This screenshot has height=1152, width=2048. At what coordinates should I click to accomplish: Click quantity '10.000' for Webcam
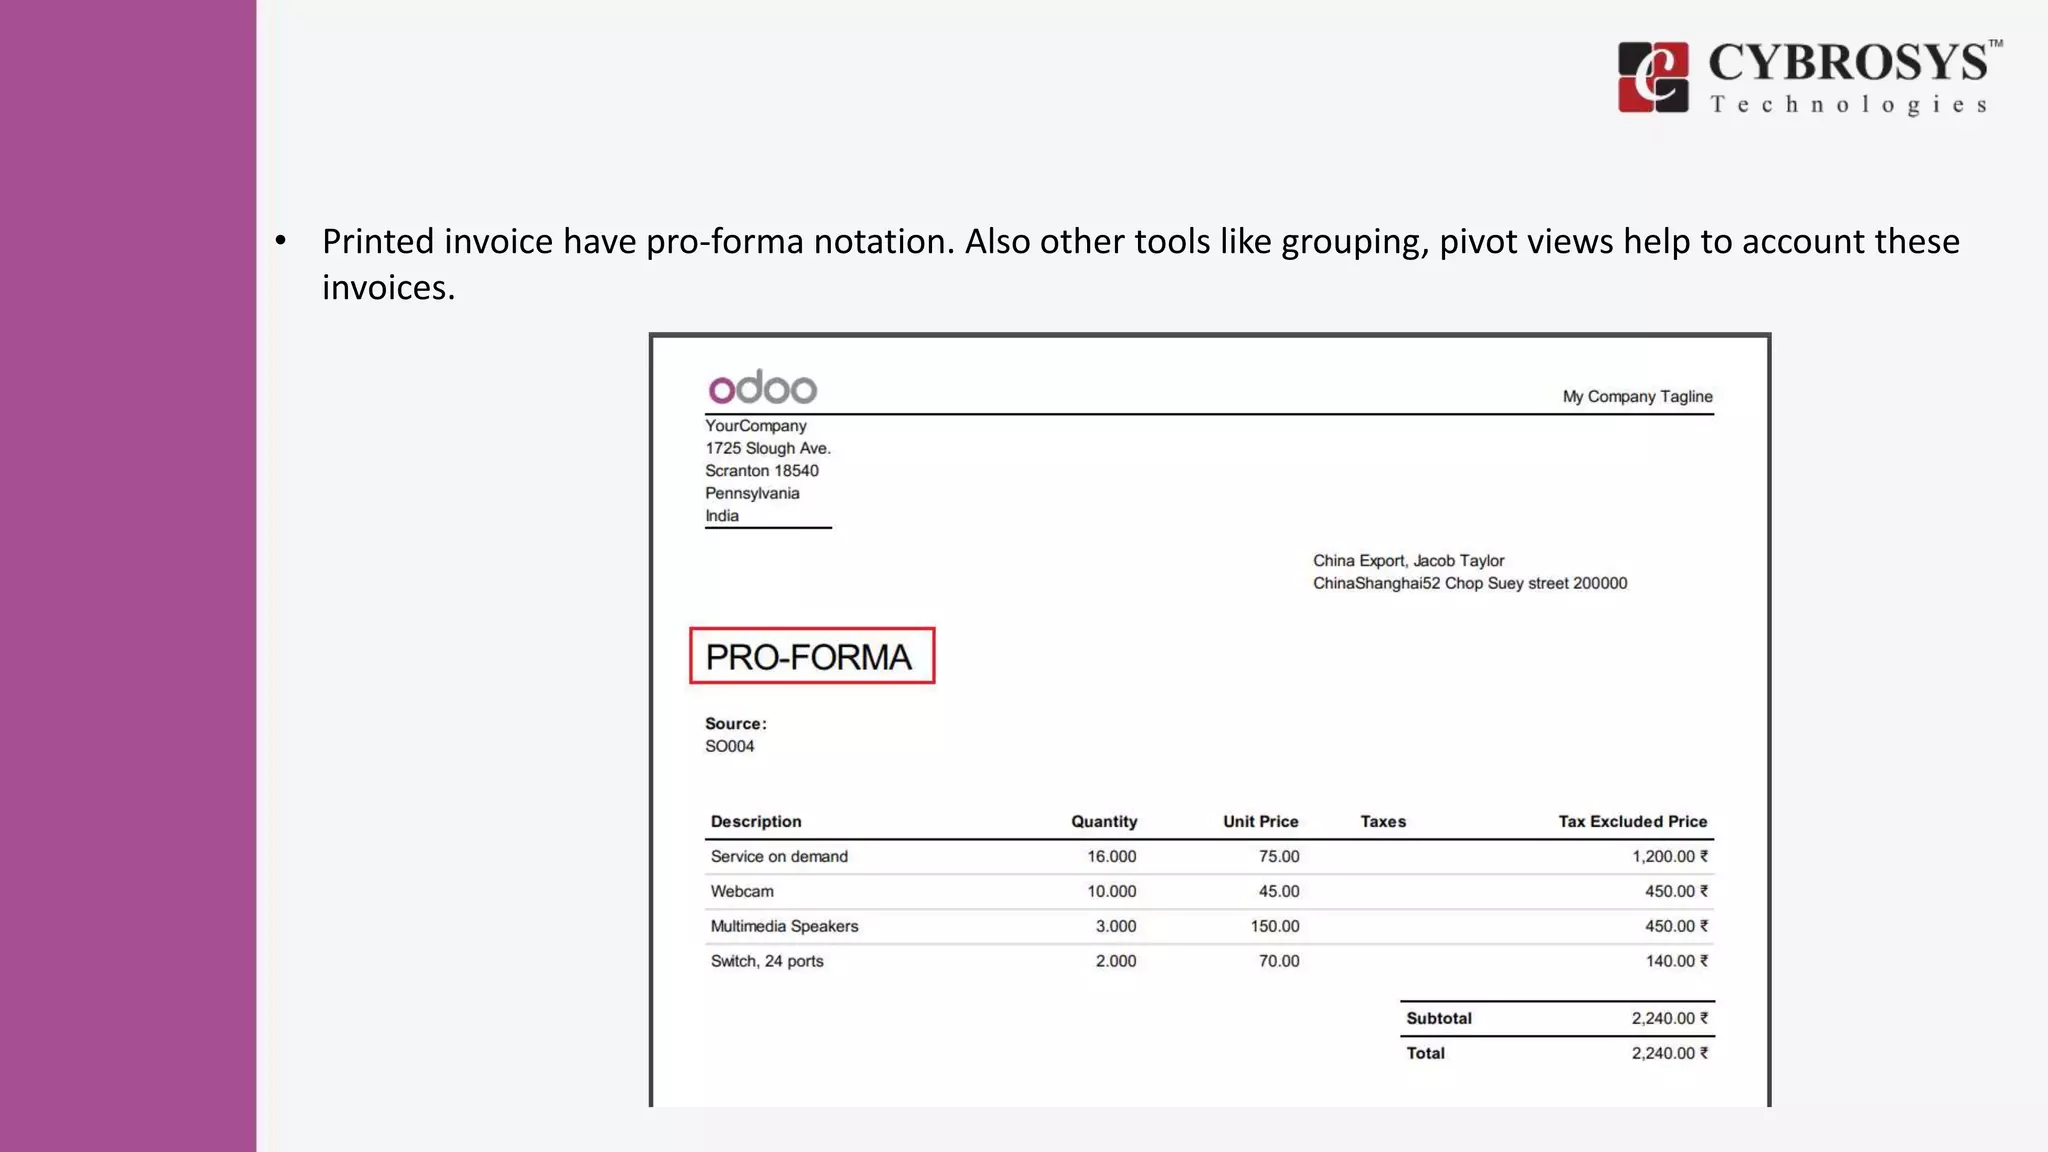(x=1112, y=891)
